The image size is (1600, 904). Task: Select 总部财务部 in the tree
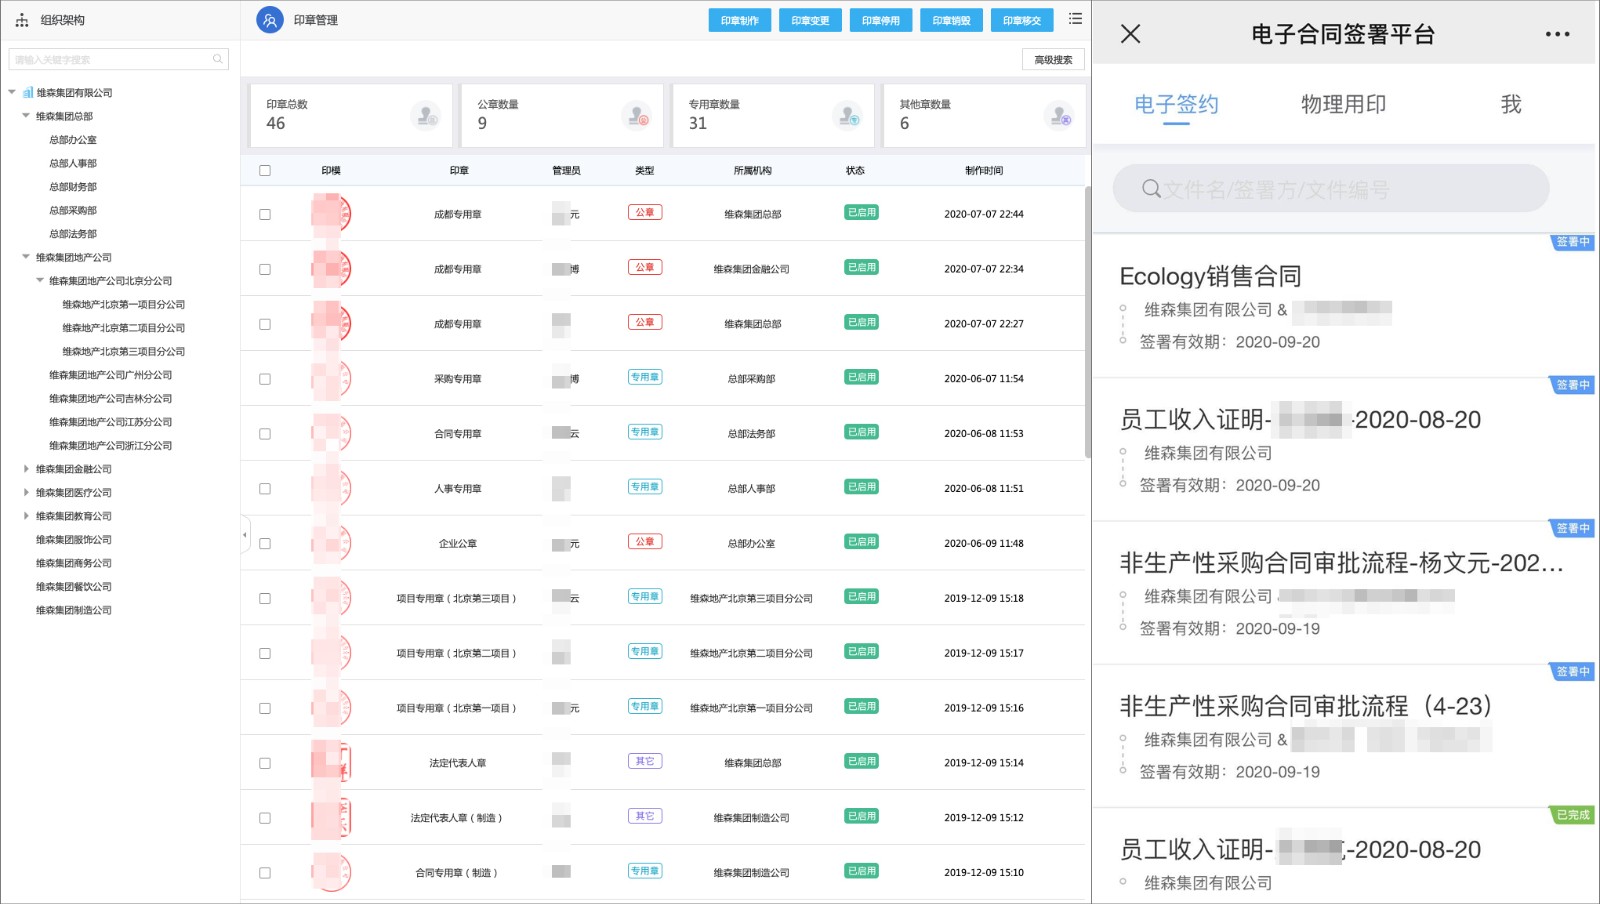click(x=73, y=187)
